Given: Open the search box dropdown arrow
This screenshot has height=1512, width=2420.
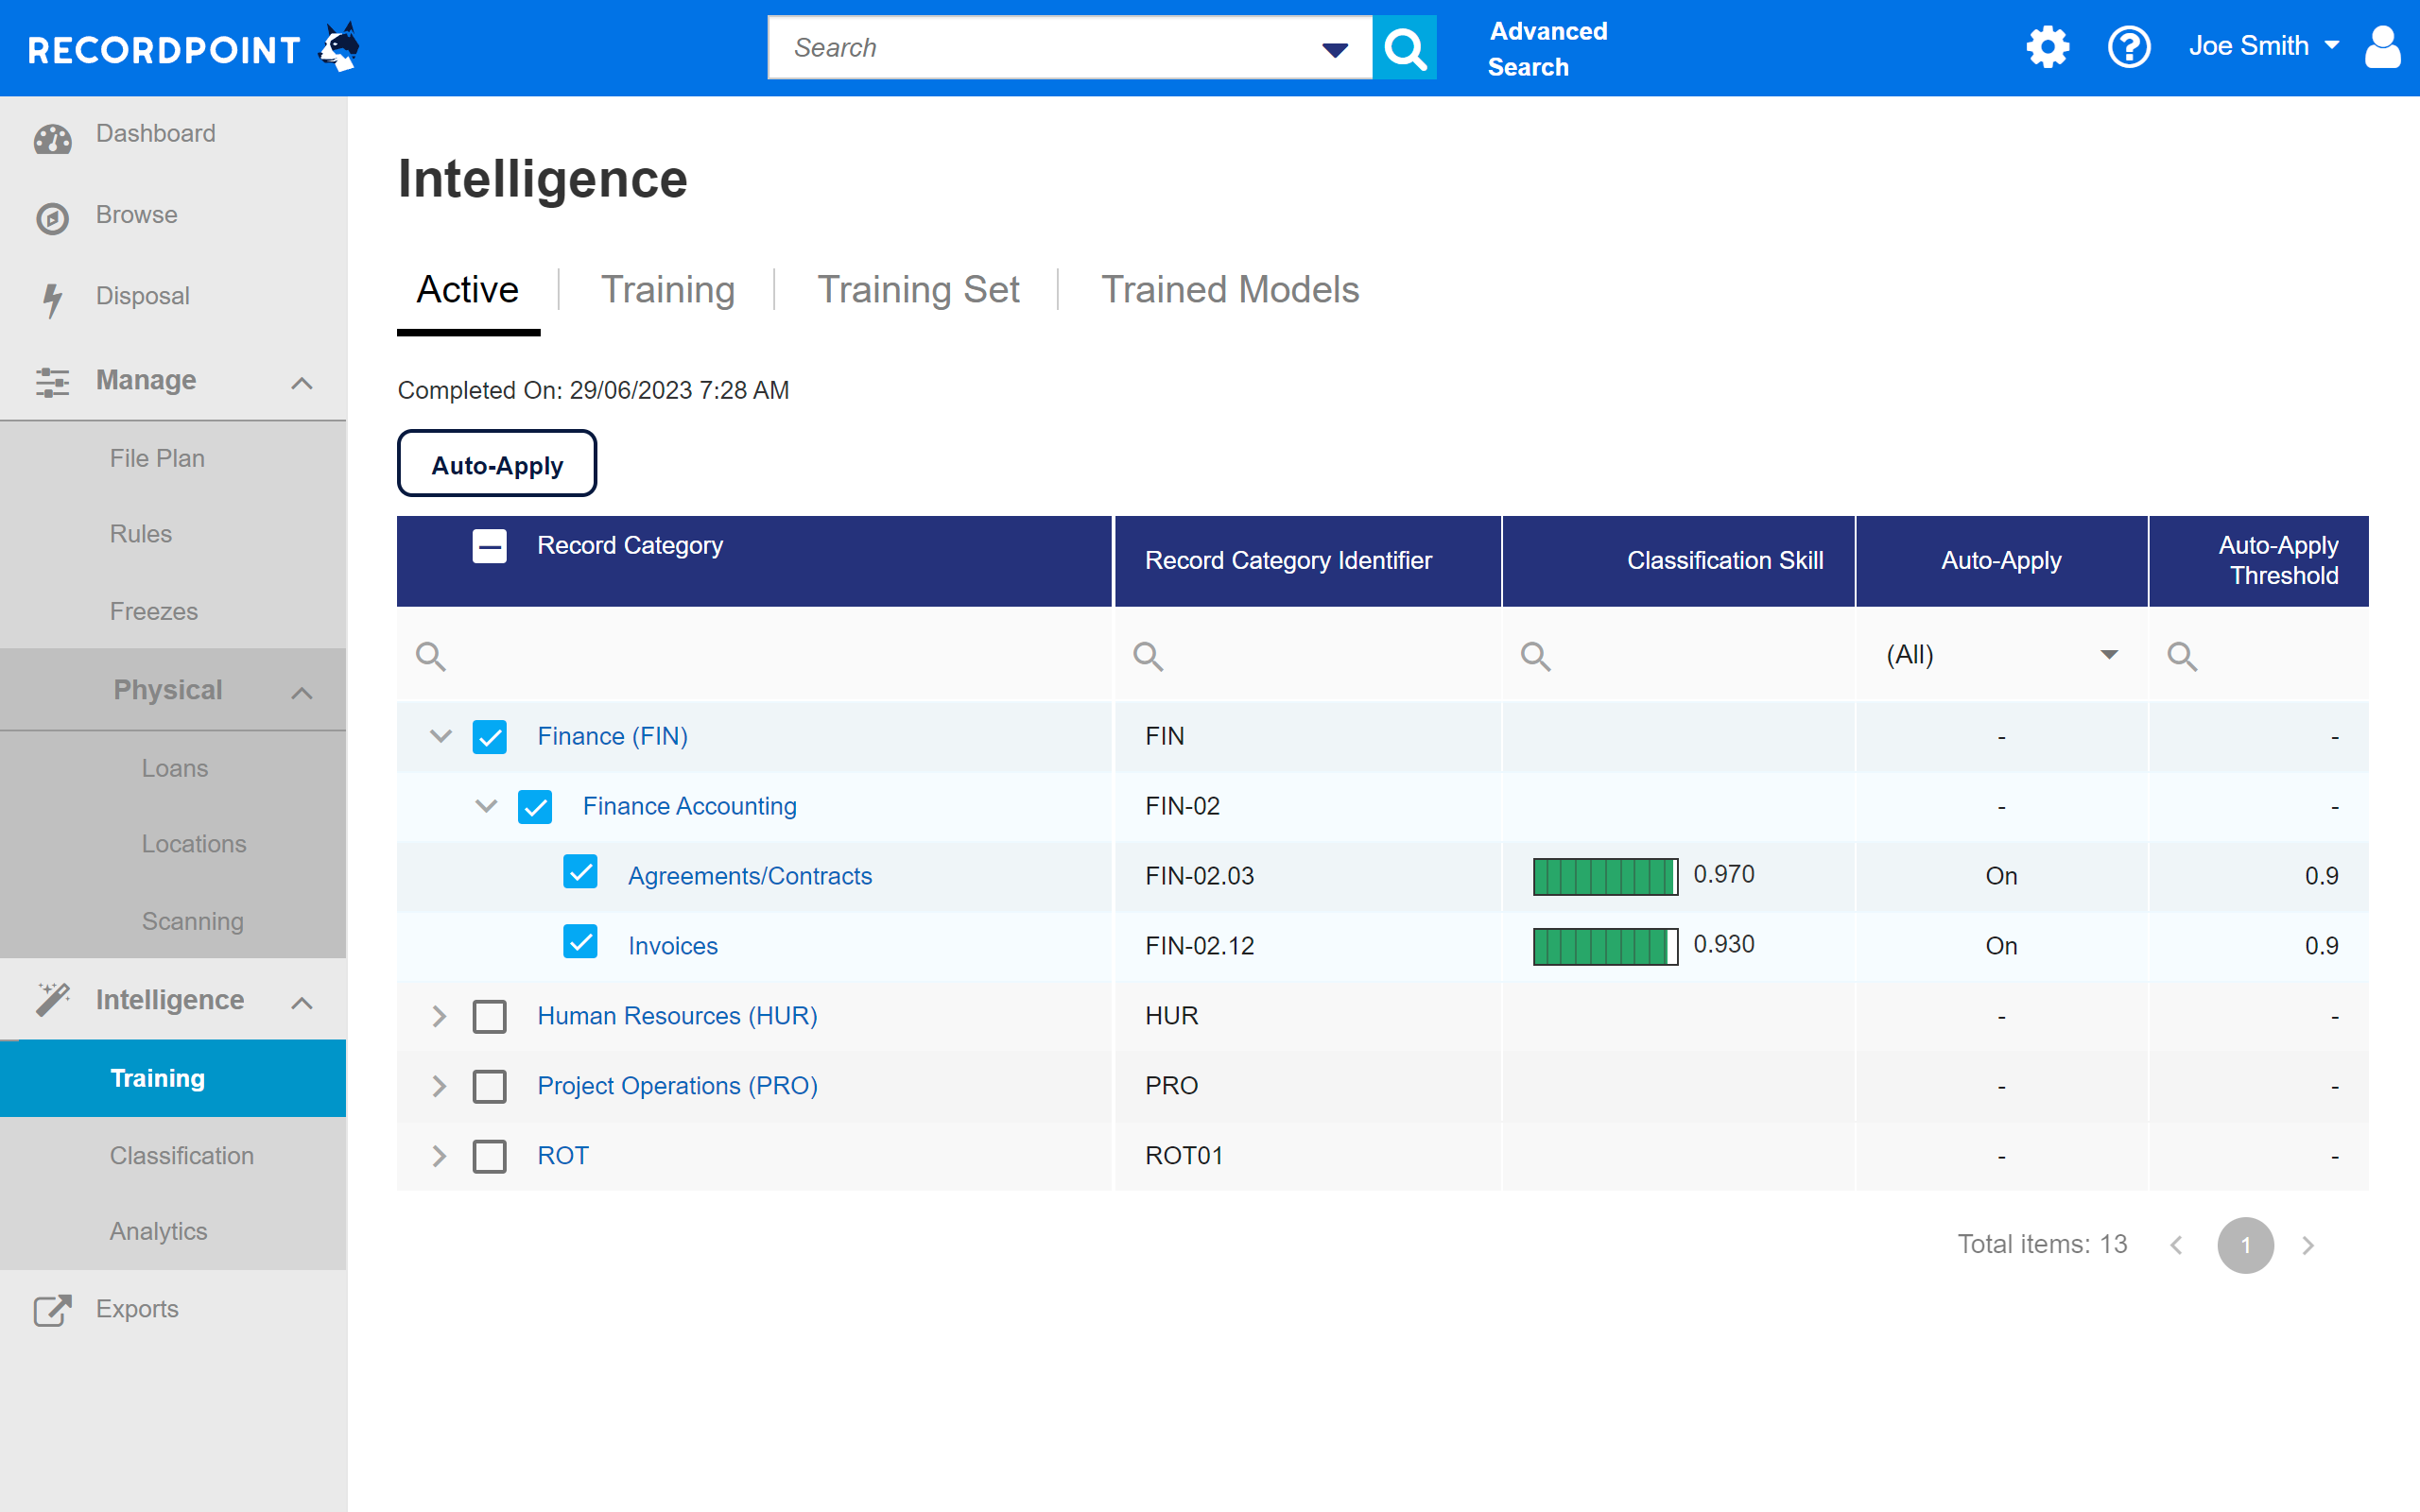Looking at the screenshot, I should pos(1335,48).
